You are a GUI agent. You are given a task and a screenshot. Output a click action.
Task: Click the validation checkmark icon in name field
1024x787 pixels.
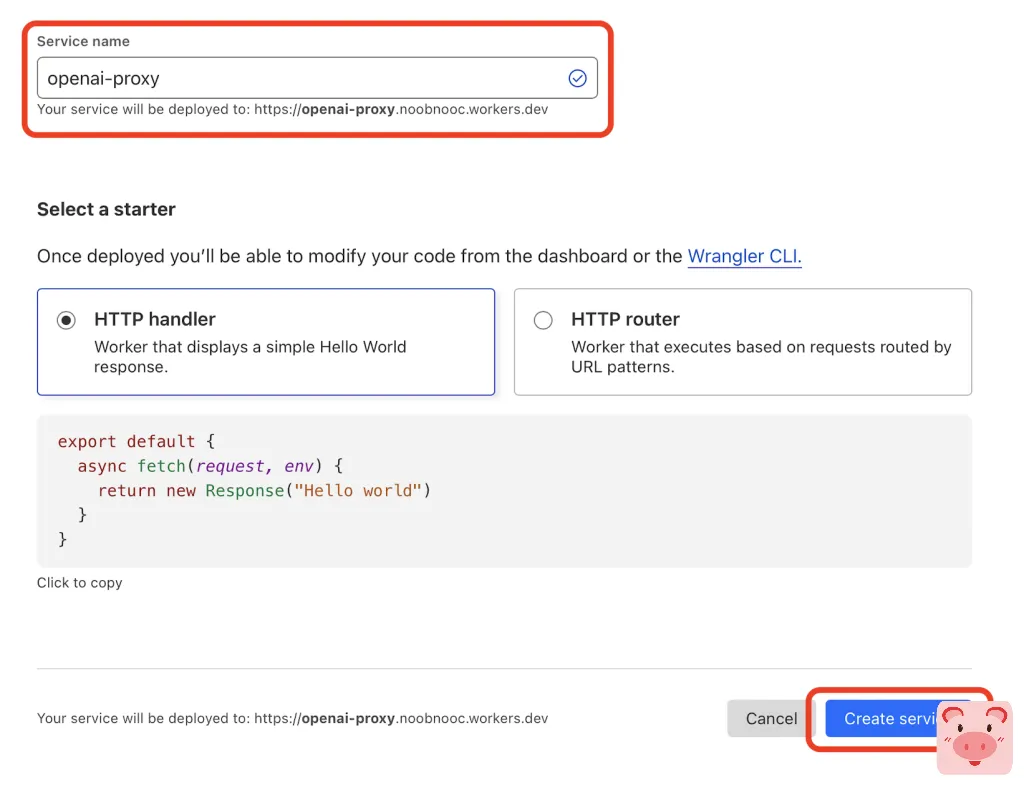click(577, 78)
